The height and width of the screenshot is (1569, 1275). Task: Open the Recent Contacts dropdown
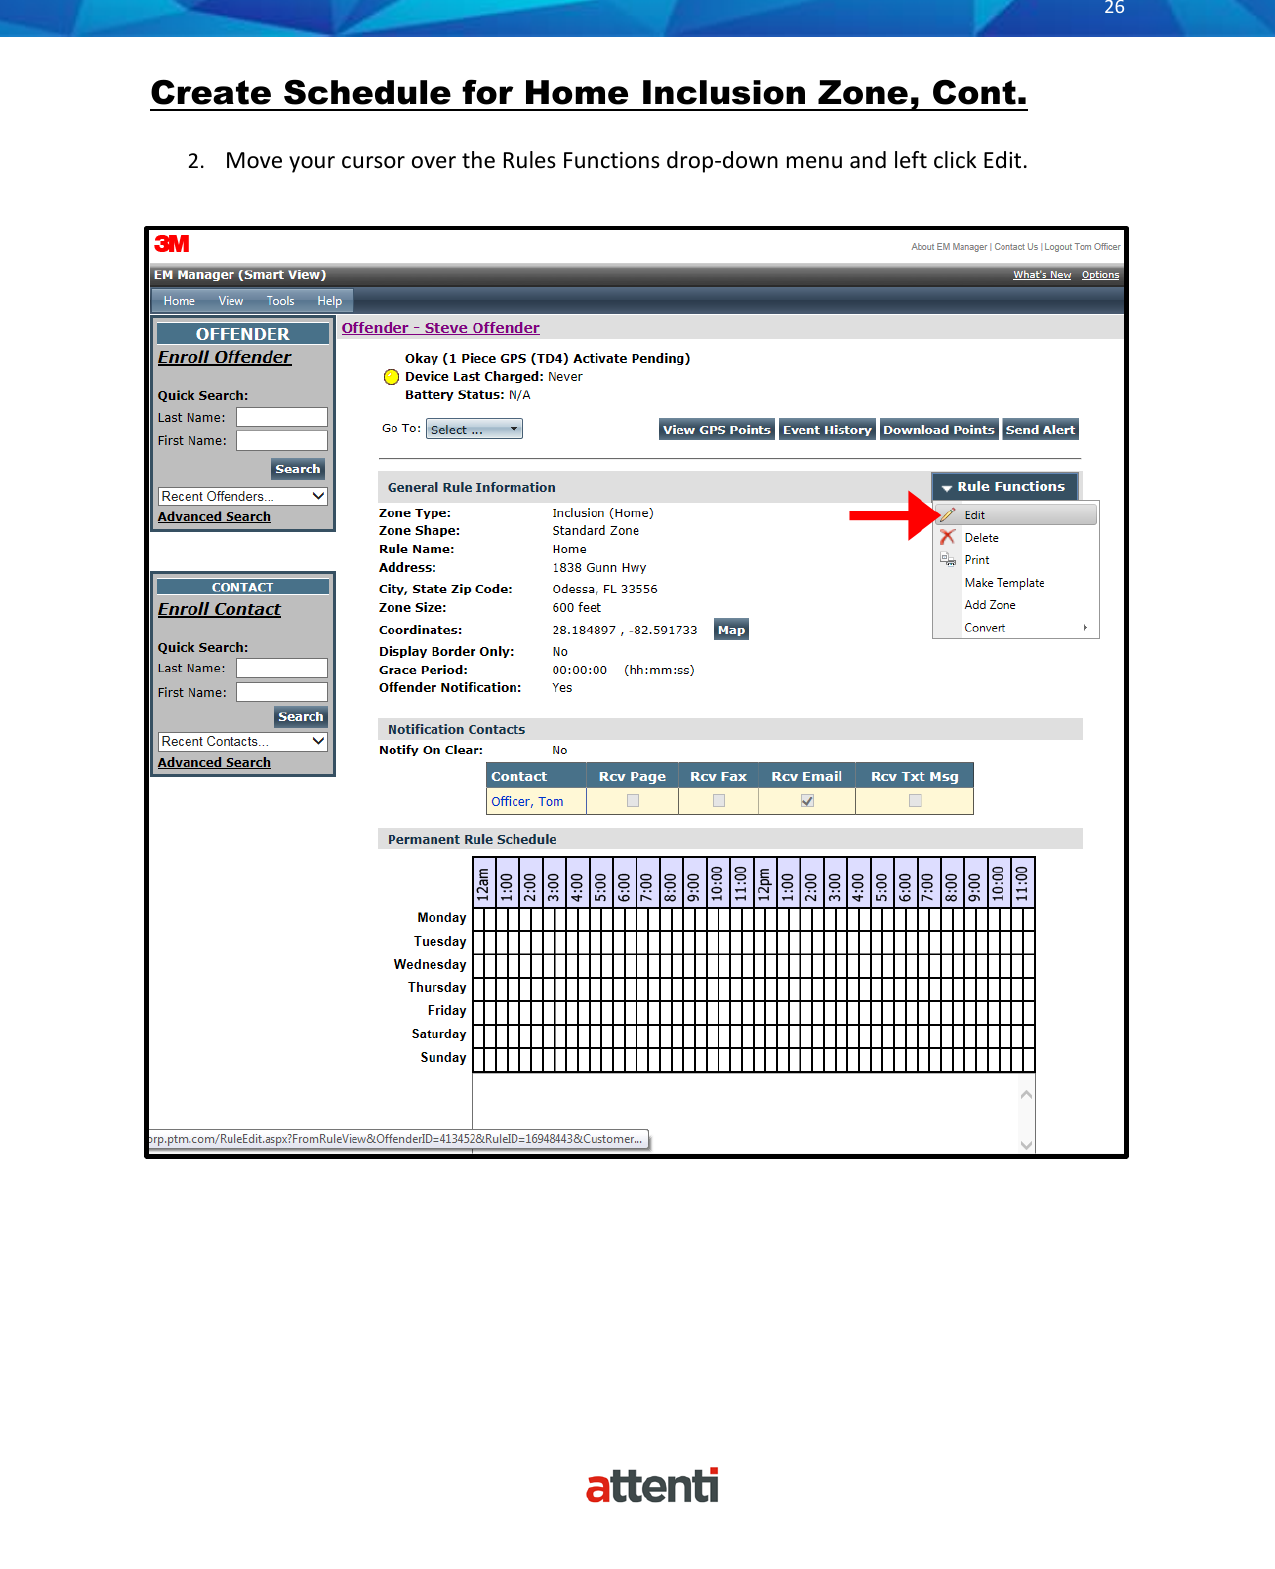(x=243, y=741)
